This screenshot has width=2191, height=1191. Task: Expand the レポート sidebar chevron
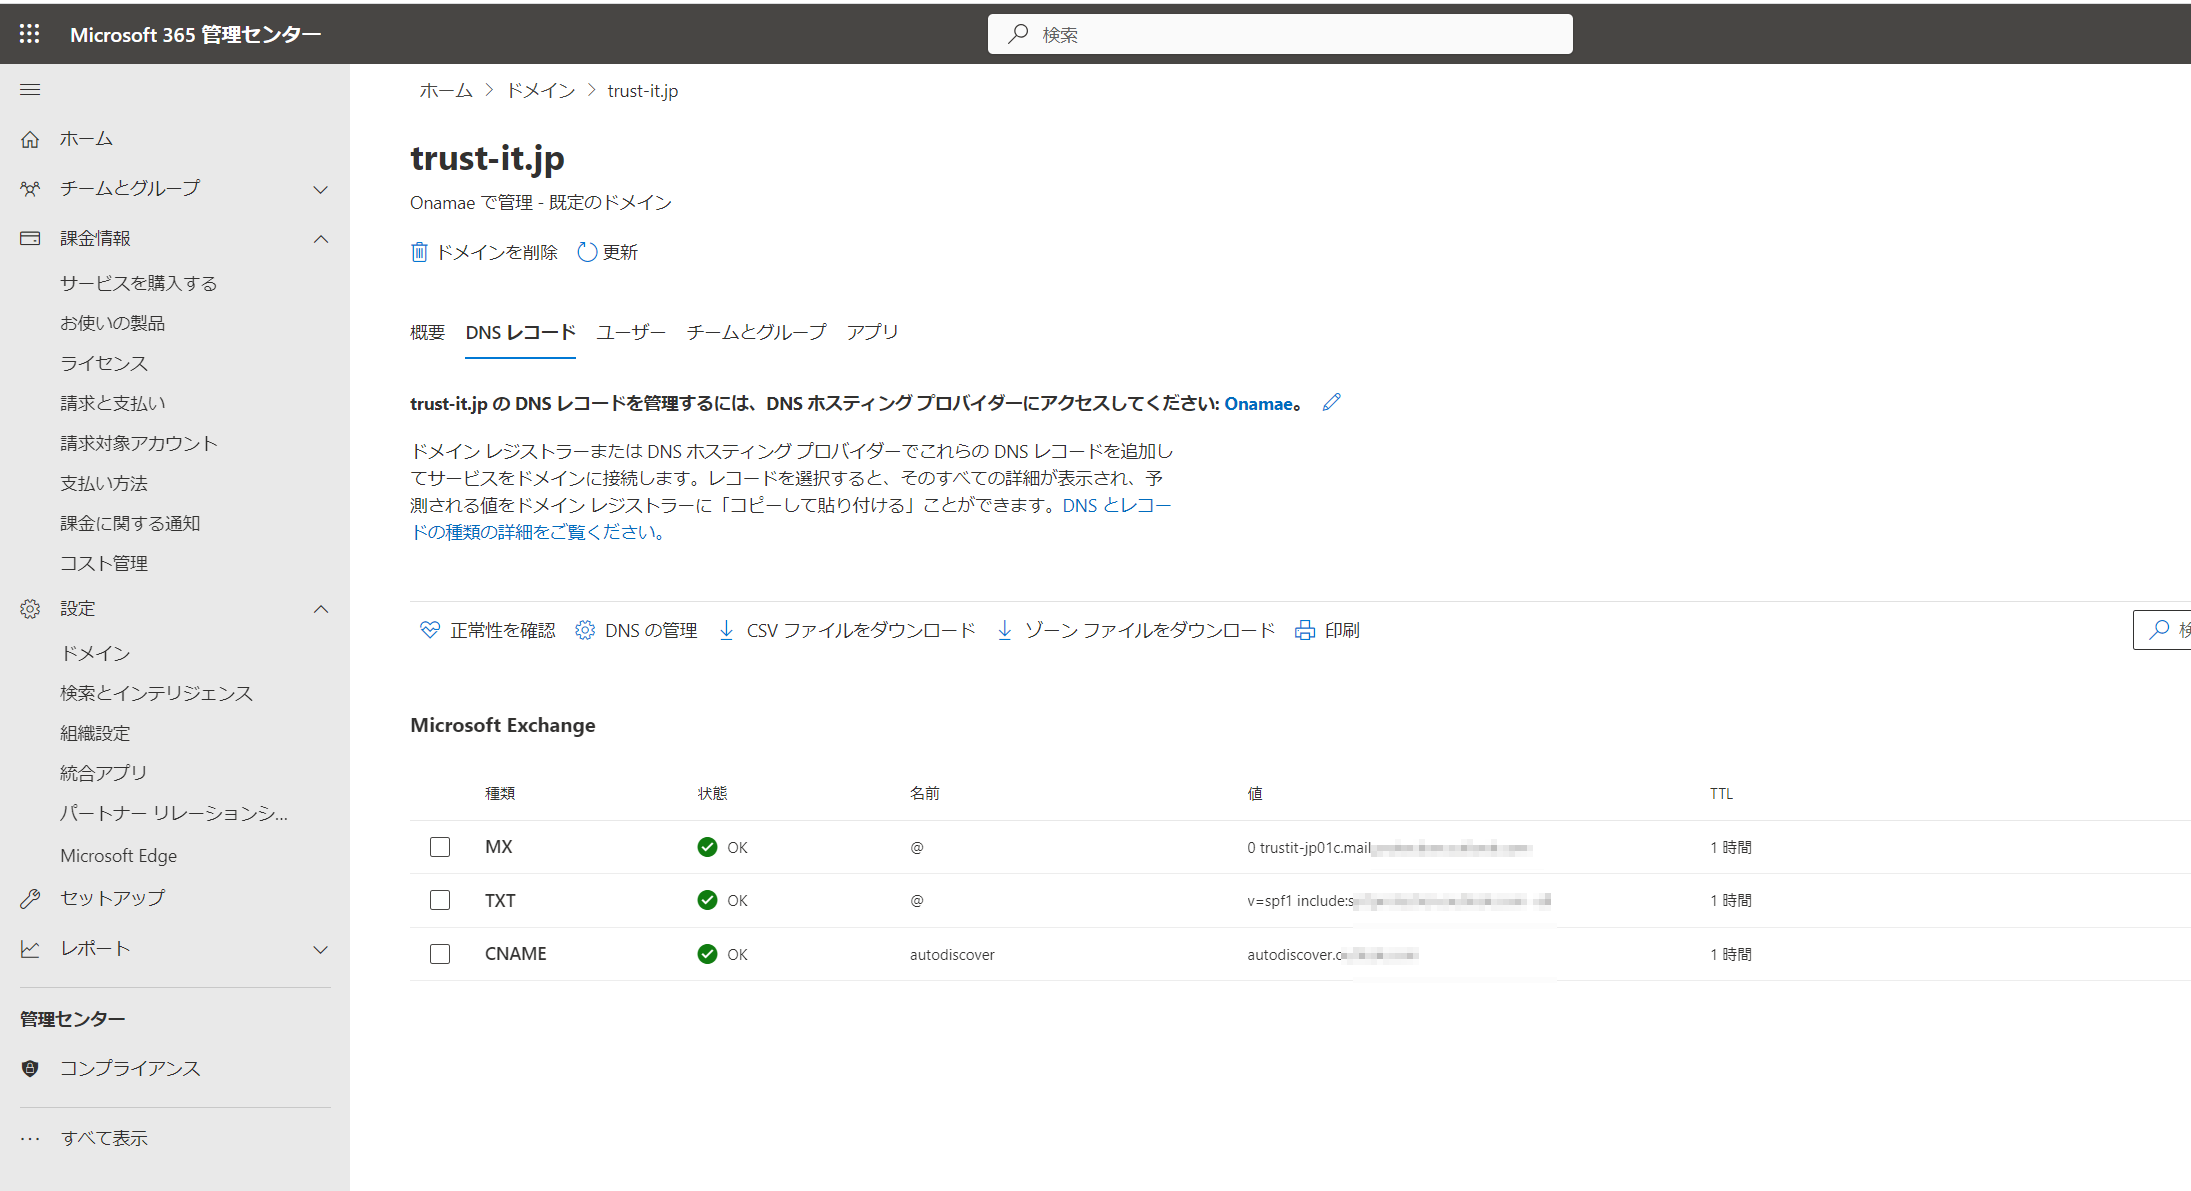coord(321,949)
